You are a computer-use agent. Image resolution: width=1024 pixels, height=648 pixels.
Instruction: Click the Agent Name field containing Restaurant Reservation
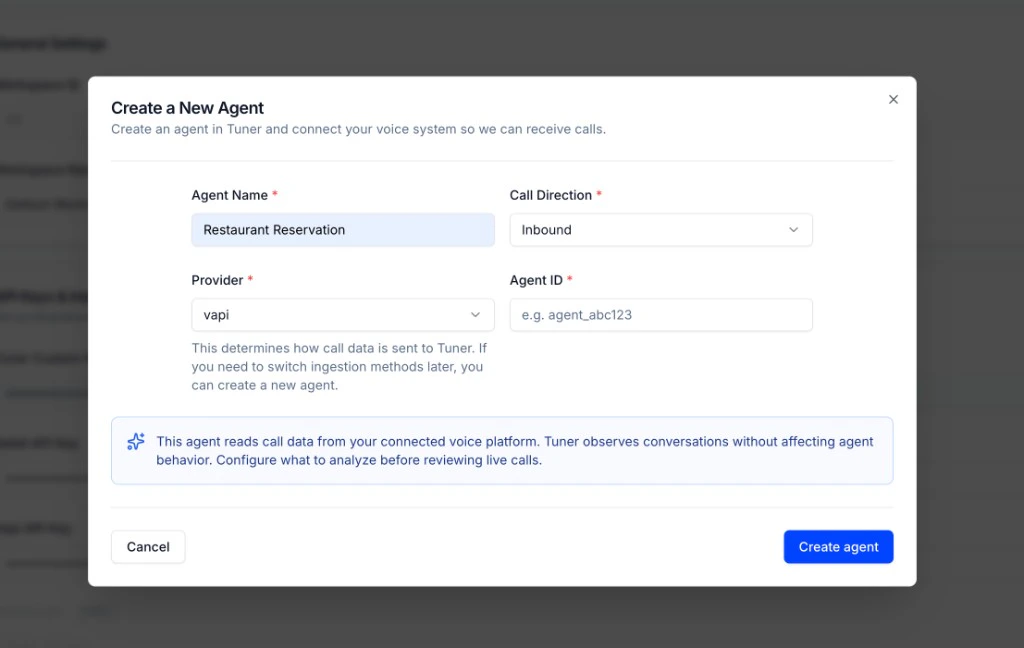pos(342,230)
